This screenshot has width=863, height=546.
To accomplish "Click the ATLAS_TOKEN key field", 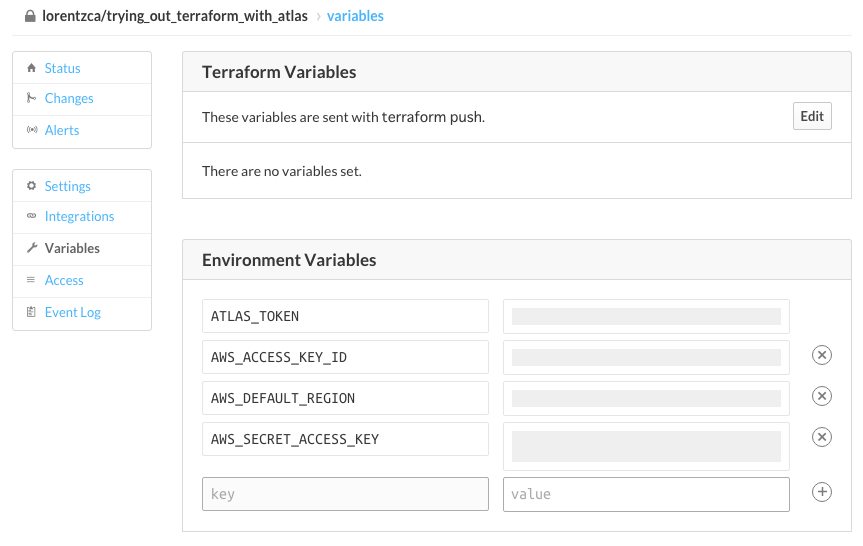I will [x=345, y=316].
